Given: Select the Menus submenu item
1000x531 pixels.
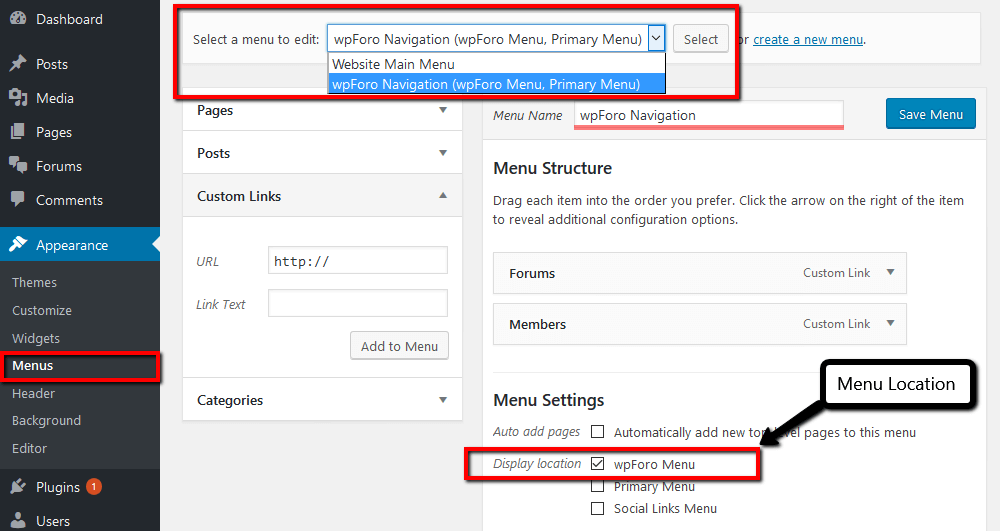Looking at the screenshot, I should [33, 366].
